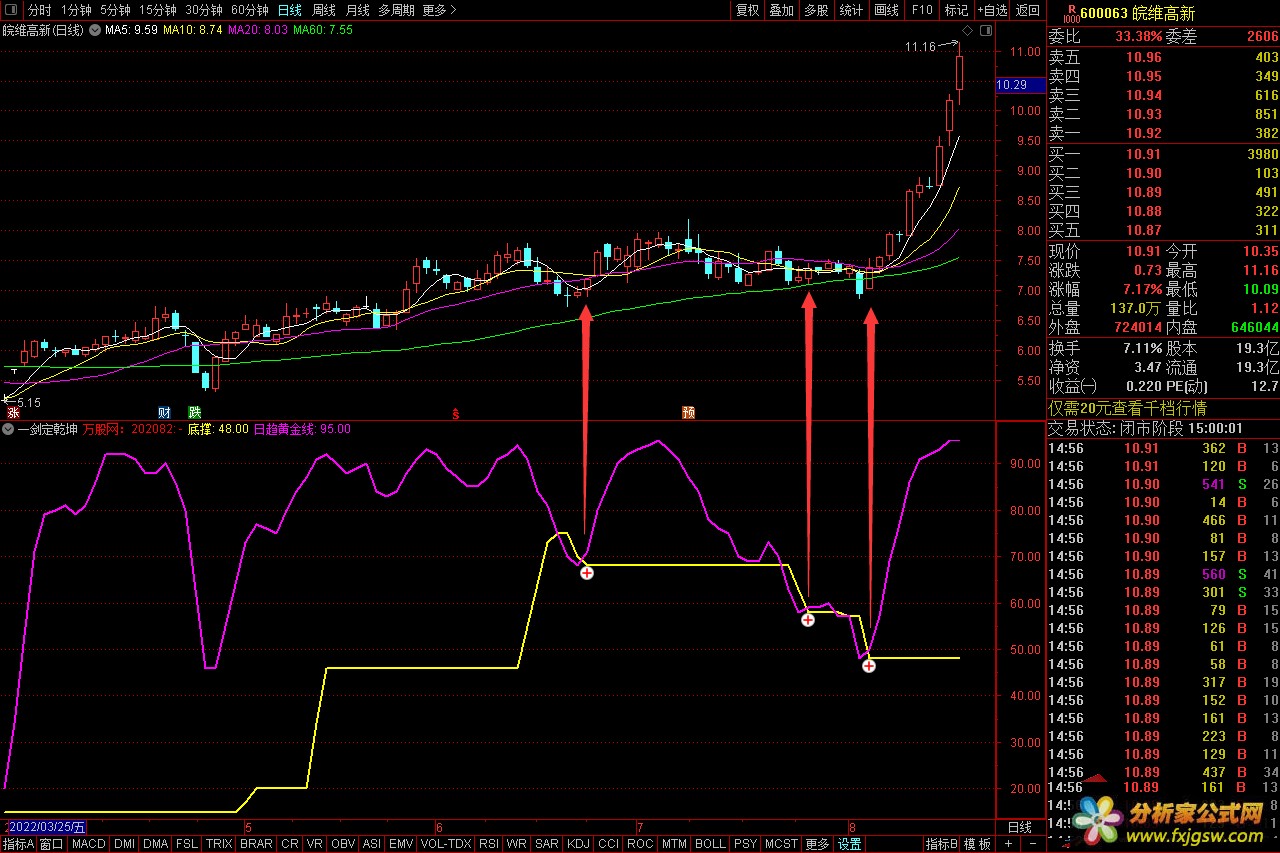Open the 日线 period selector at bottom right
This screenshot has height=853, width=1280.
[1019, 828]
